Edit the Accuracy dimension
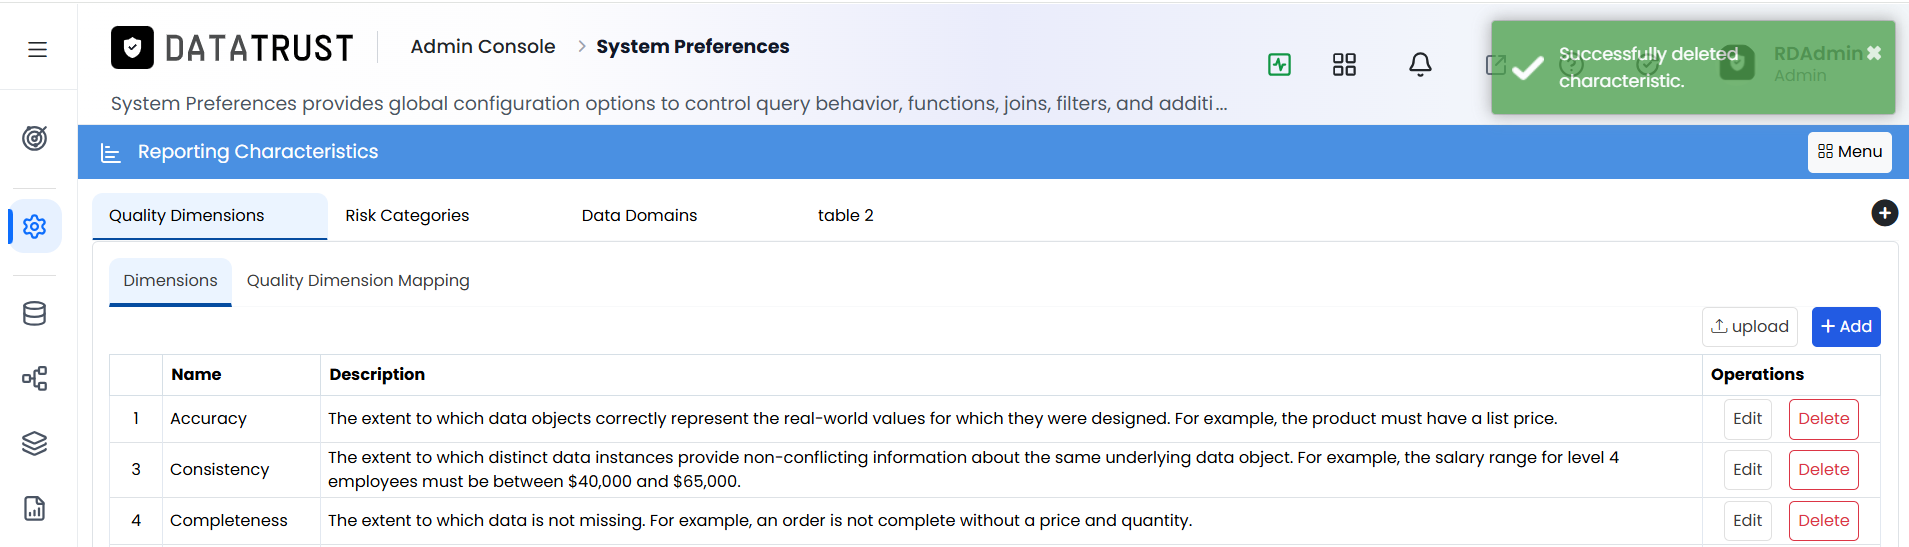Screen dimensions: 1909x547 click(x=1747, y=419)
